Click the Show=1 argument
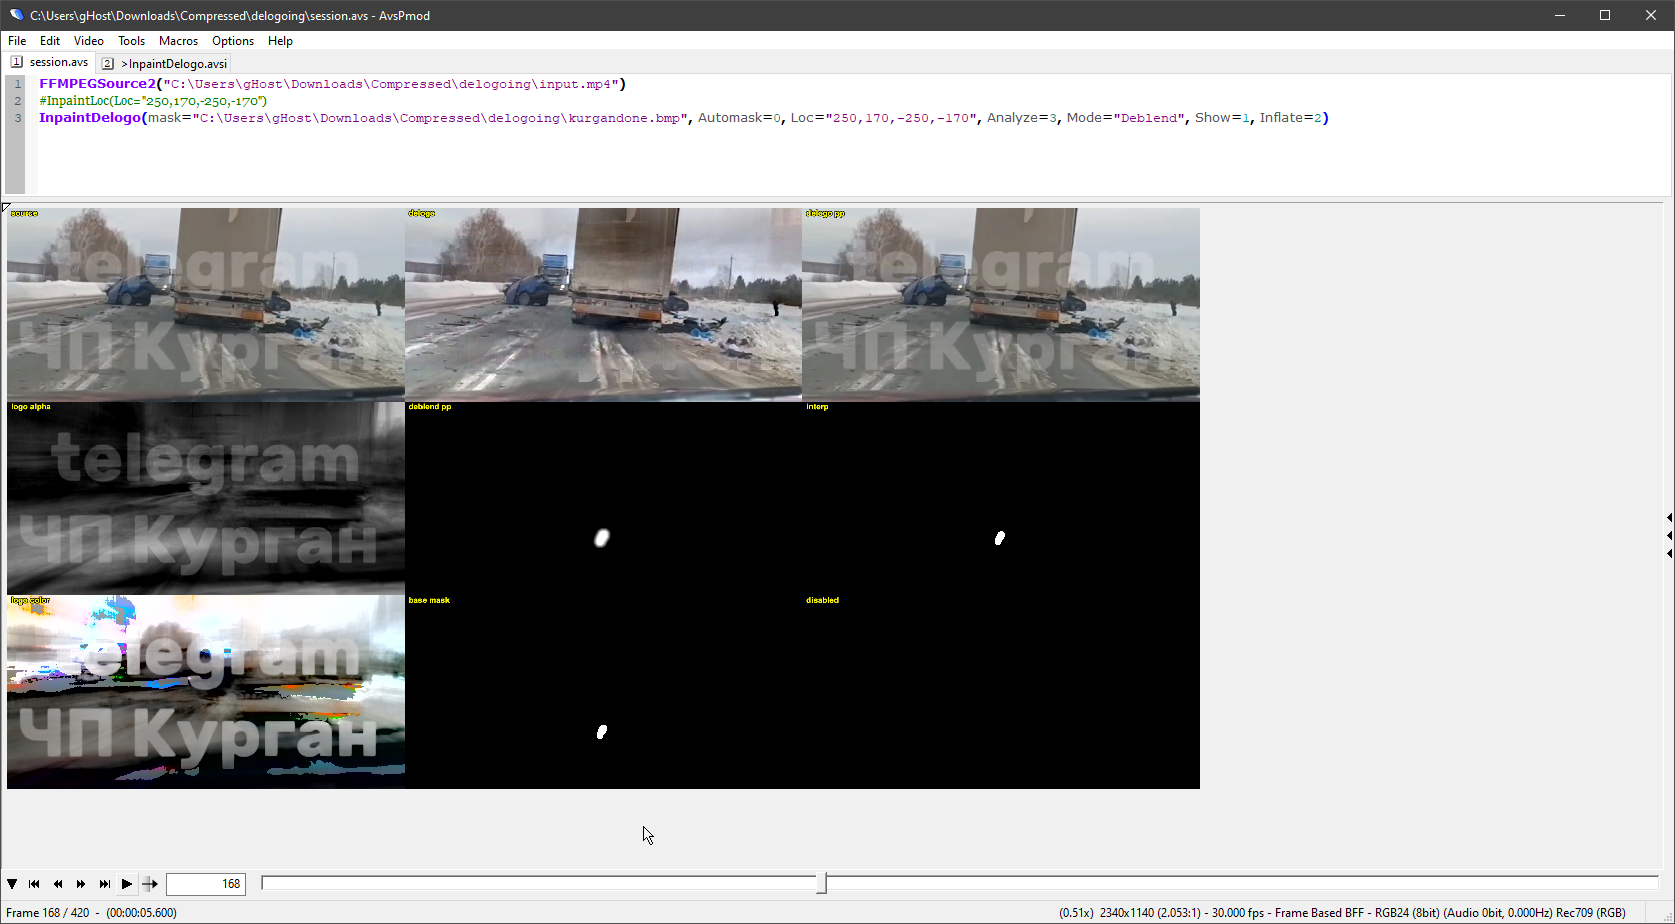Image resolution: width=1675 pixels, height=924 pixels. coord(1222,118)
